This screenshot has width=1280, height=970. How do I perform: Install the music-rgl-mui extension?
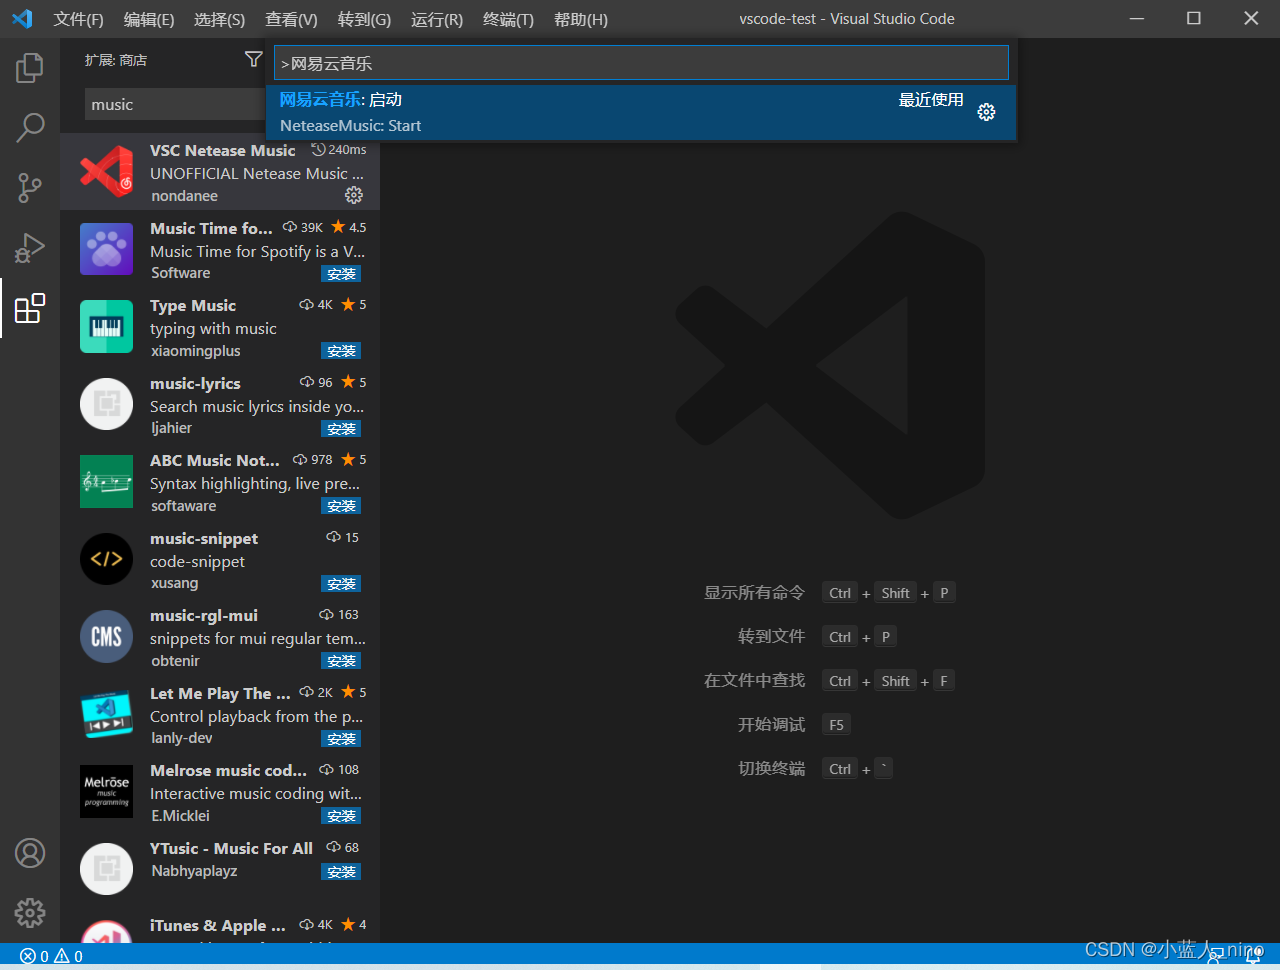(x=341, y=661)
